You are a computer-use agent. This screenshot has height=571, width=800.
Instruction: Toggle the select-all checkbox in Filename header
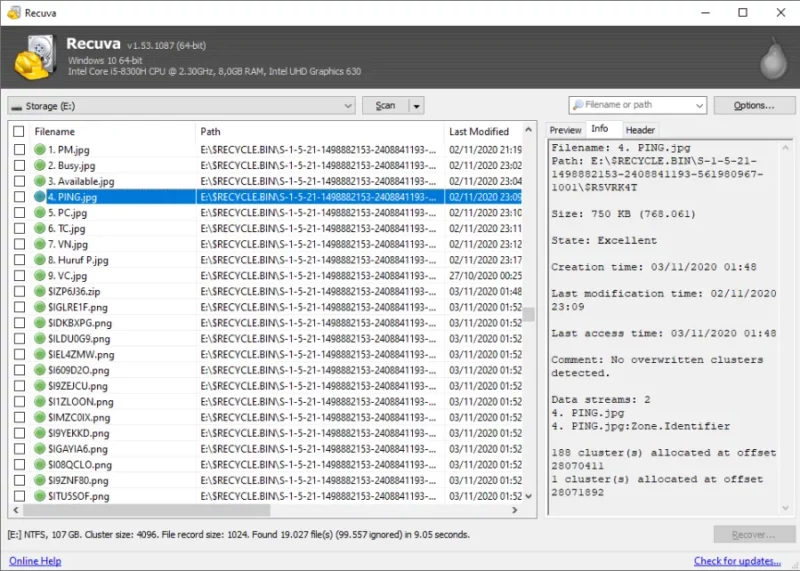19,132
